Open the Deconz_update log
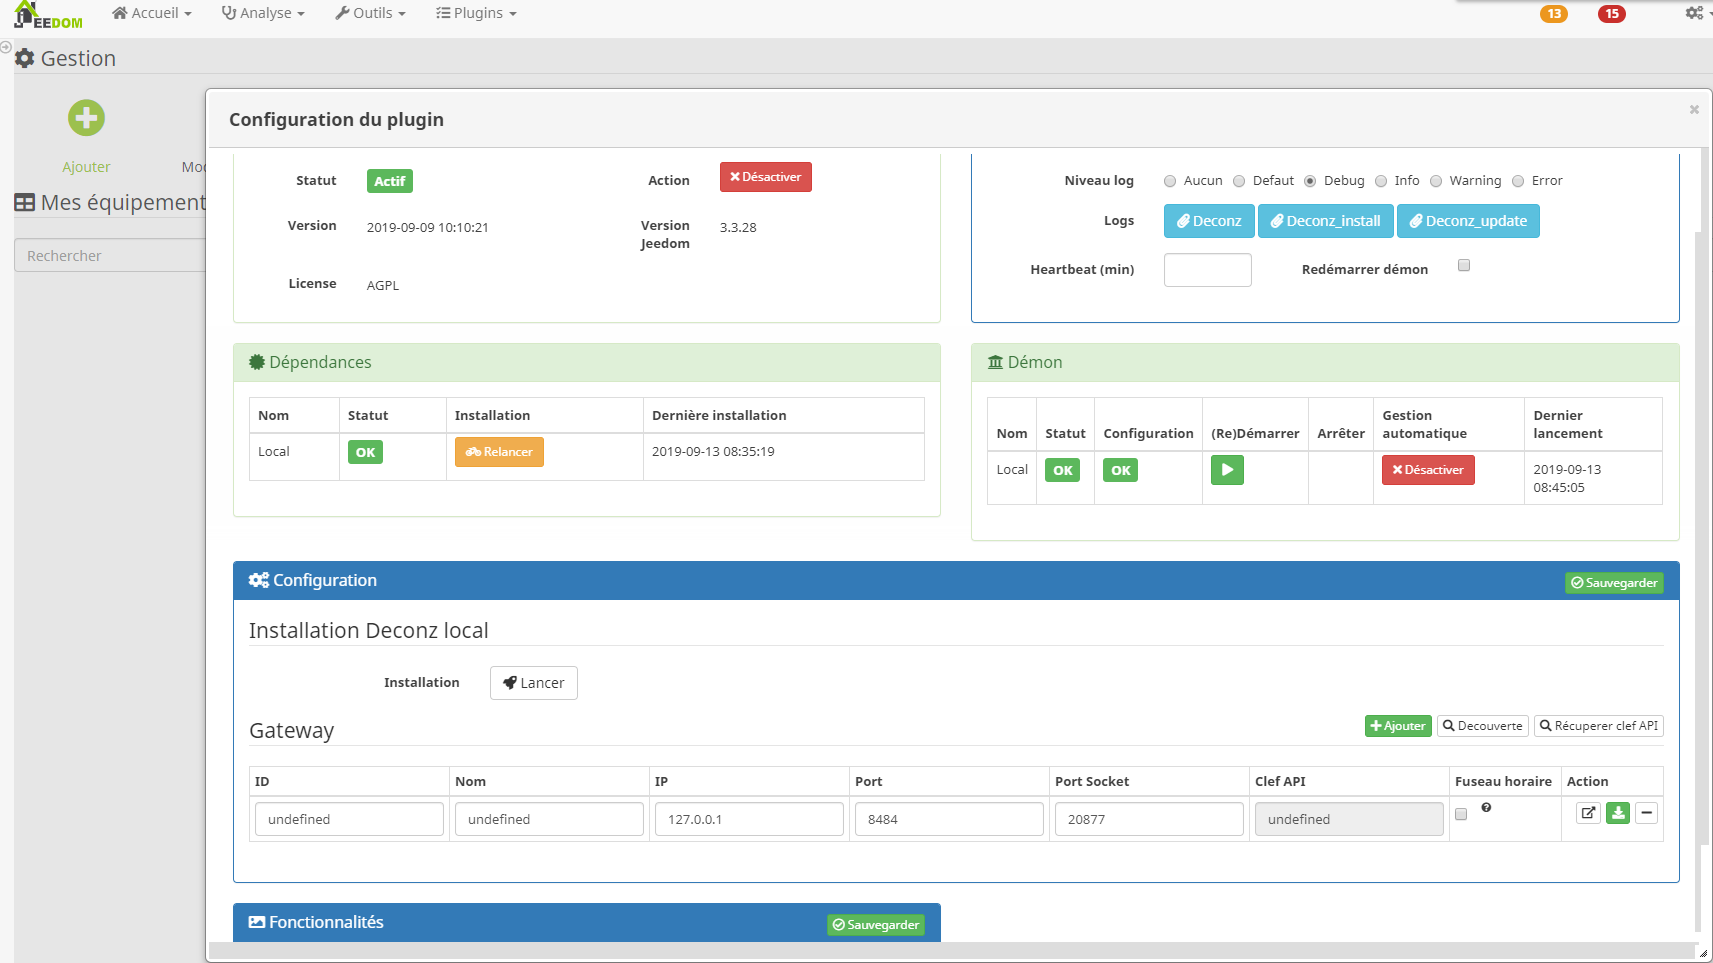 point(1468,221)
